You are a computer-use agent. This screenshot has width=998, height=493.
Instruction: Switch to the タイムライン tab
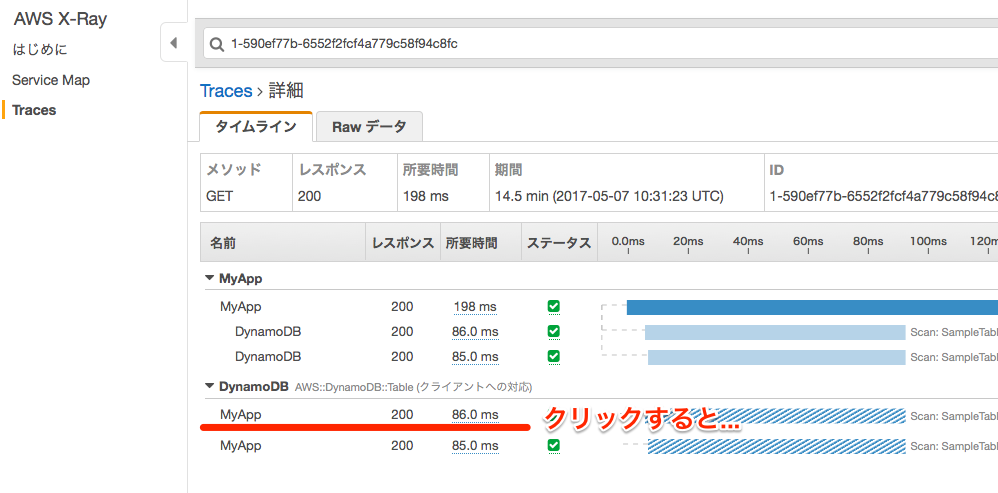coord(256,127)
